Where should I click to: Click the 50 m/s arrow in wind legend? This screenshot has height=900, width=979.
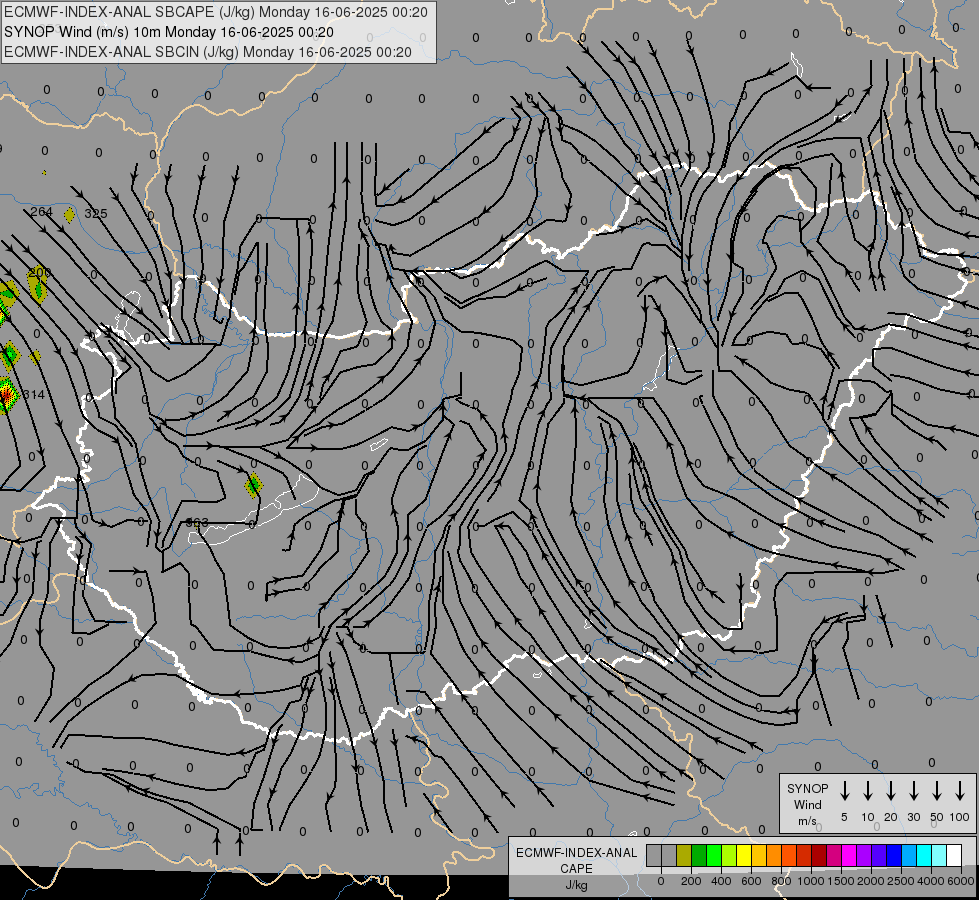click(937, 791)
